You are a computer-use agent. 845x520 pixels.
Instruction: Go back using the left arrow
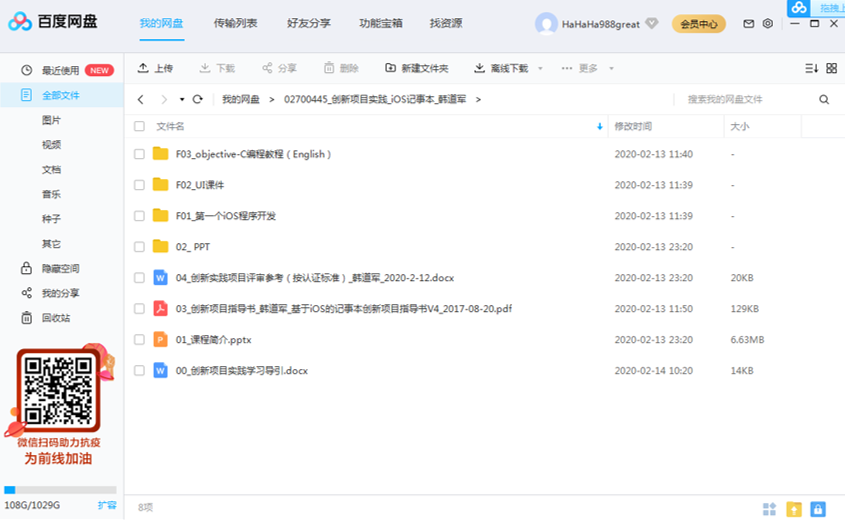141,100
